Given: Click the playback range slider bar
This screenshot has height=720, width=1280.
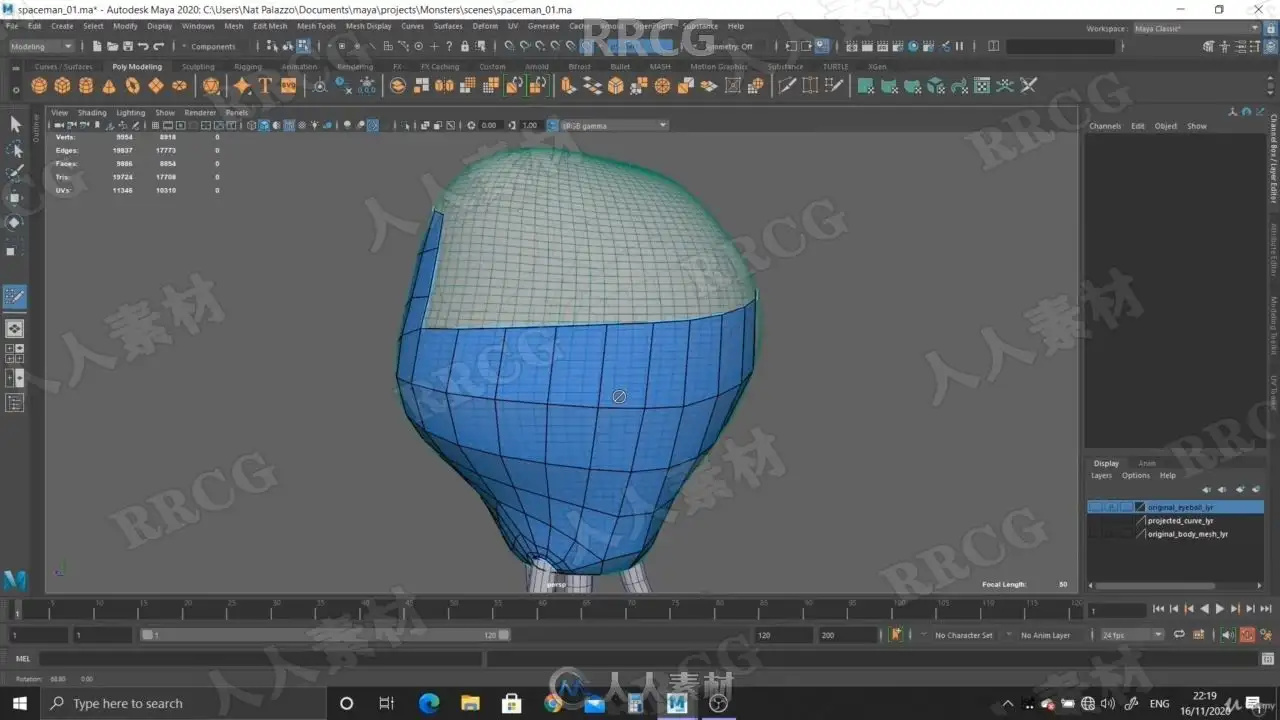Looking at the screenshot, I should (325, 635).
